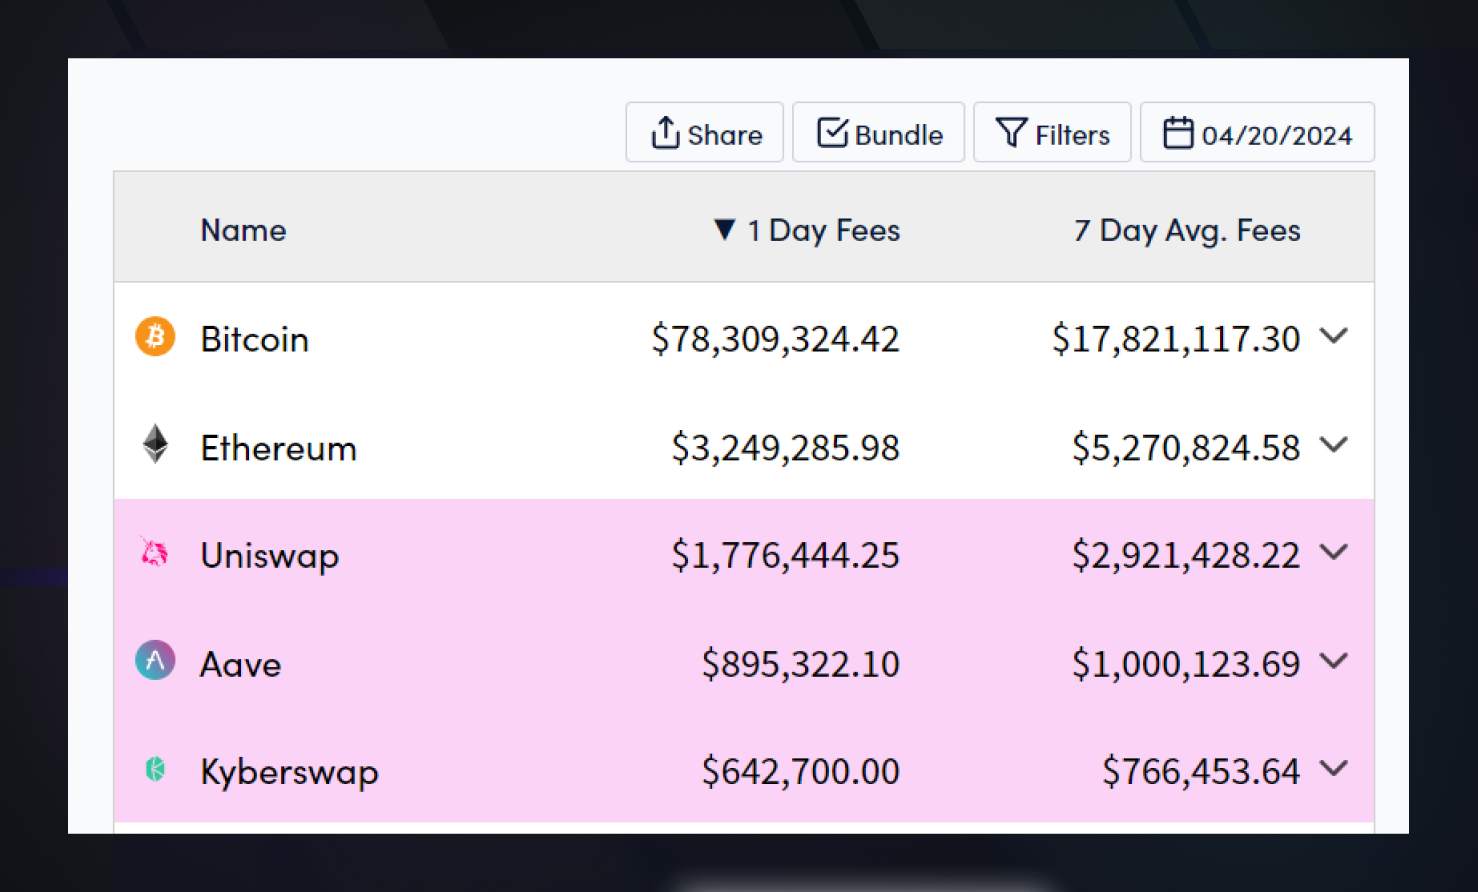This screenshot has height=892, width=1478.
Task: Click the $17,821,117.30 average value
Action: pyautogui.click(x=1176, y=339)
